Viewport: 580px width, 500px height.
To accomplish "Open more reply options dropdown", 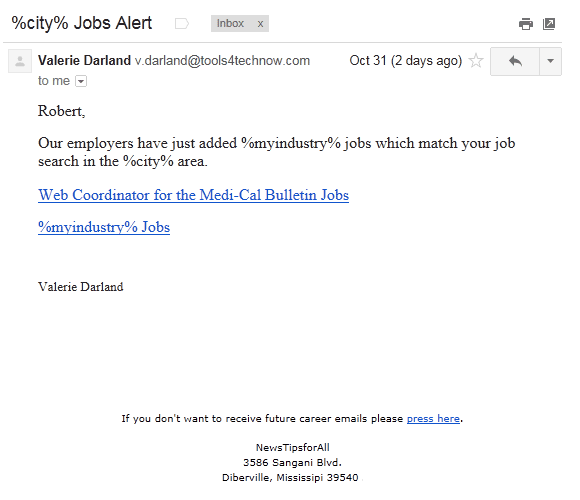I will point(550,61).
